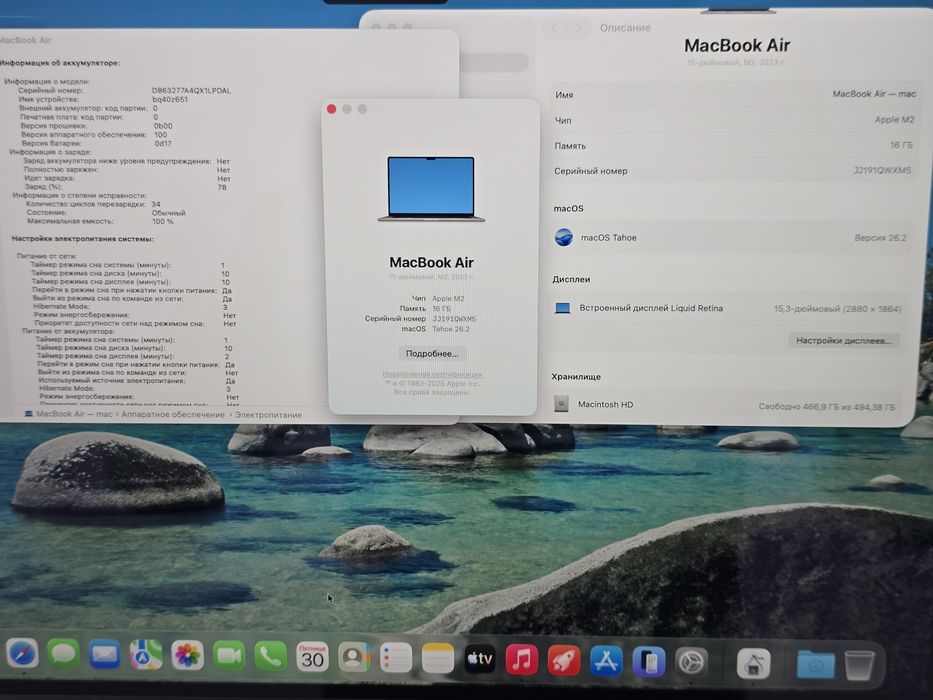Open Messages from the Dock
Viewport: 933px width, 700px height.
[x=64, y=654]
